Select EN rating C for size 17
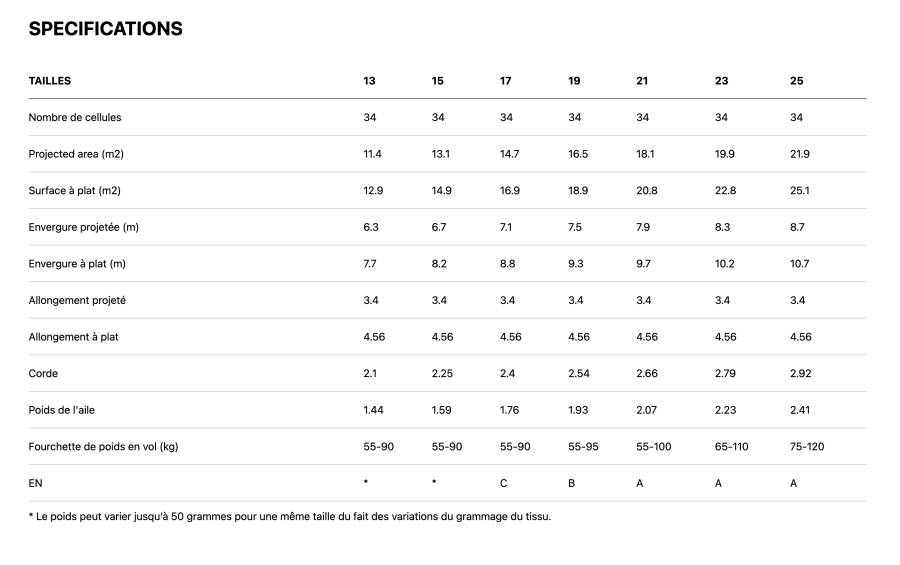The height and width of the screenshot is (565, 900). [x=503, y=483]
